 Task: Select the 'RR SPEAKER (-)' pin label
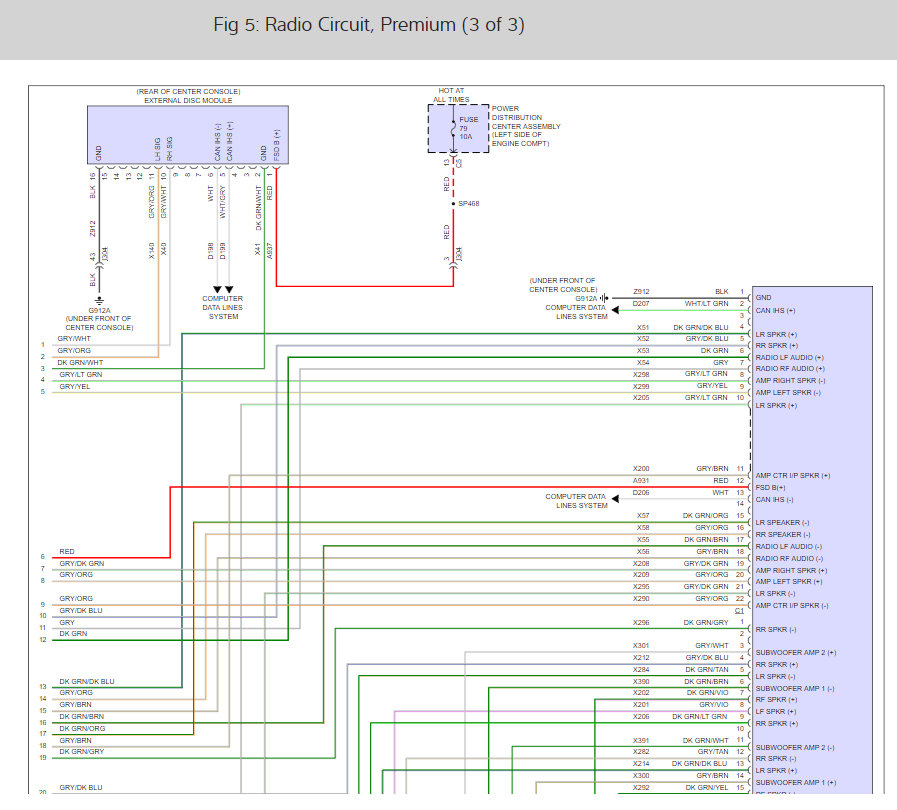(783, 535)
